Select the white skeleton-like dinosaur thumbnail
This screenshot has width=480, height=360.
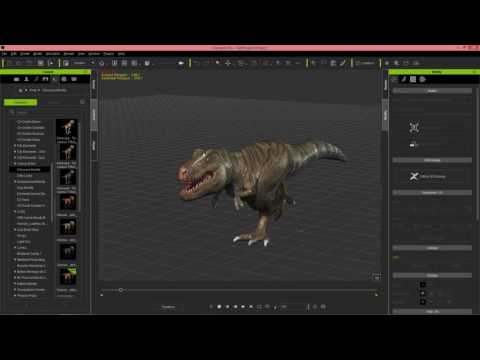click(67, 177)
